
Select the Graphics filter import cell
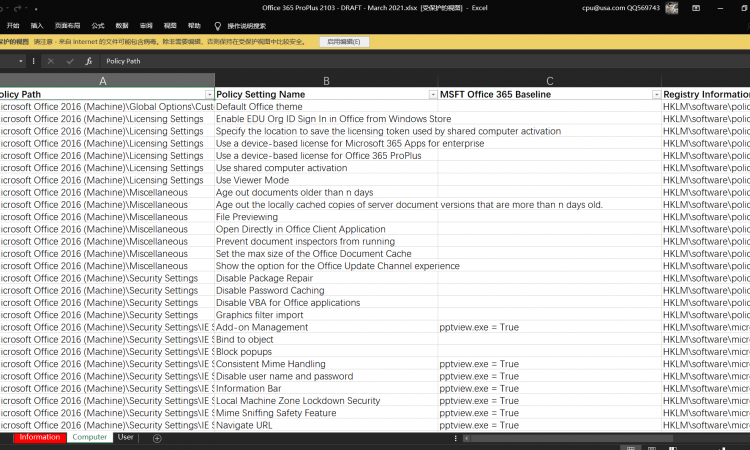coord(326,315)
